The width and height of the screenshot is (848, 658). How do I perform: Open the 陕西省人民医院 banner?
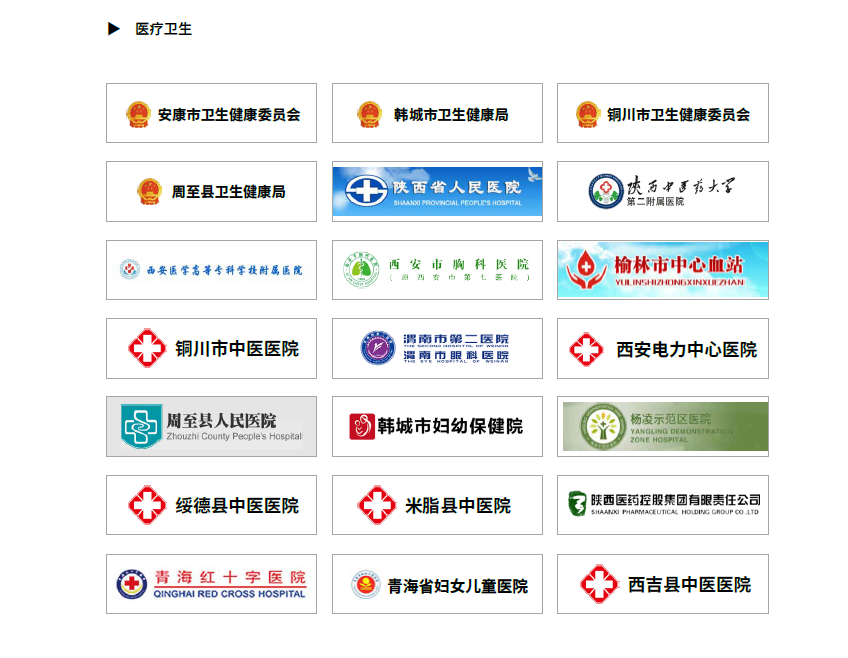(437, 191)
